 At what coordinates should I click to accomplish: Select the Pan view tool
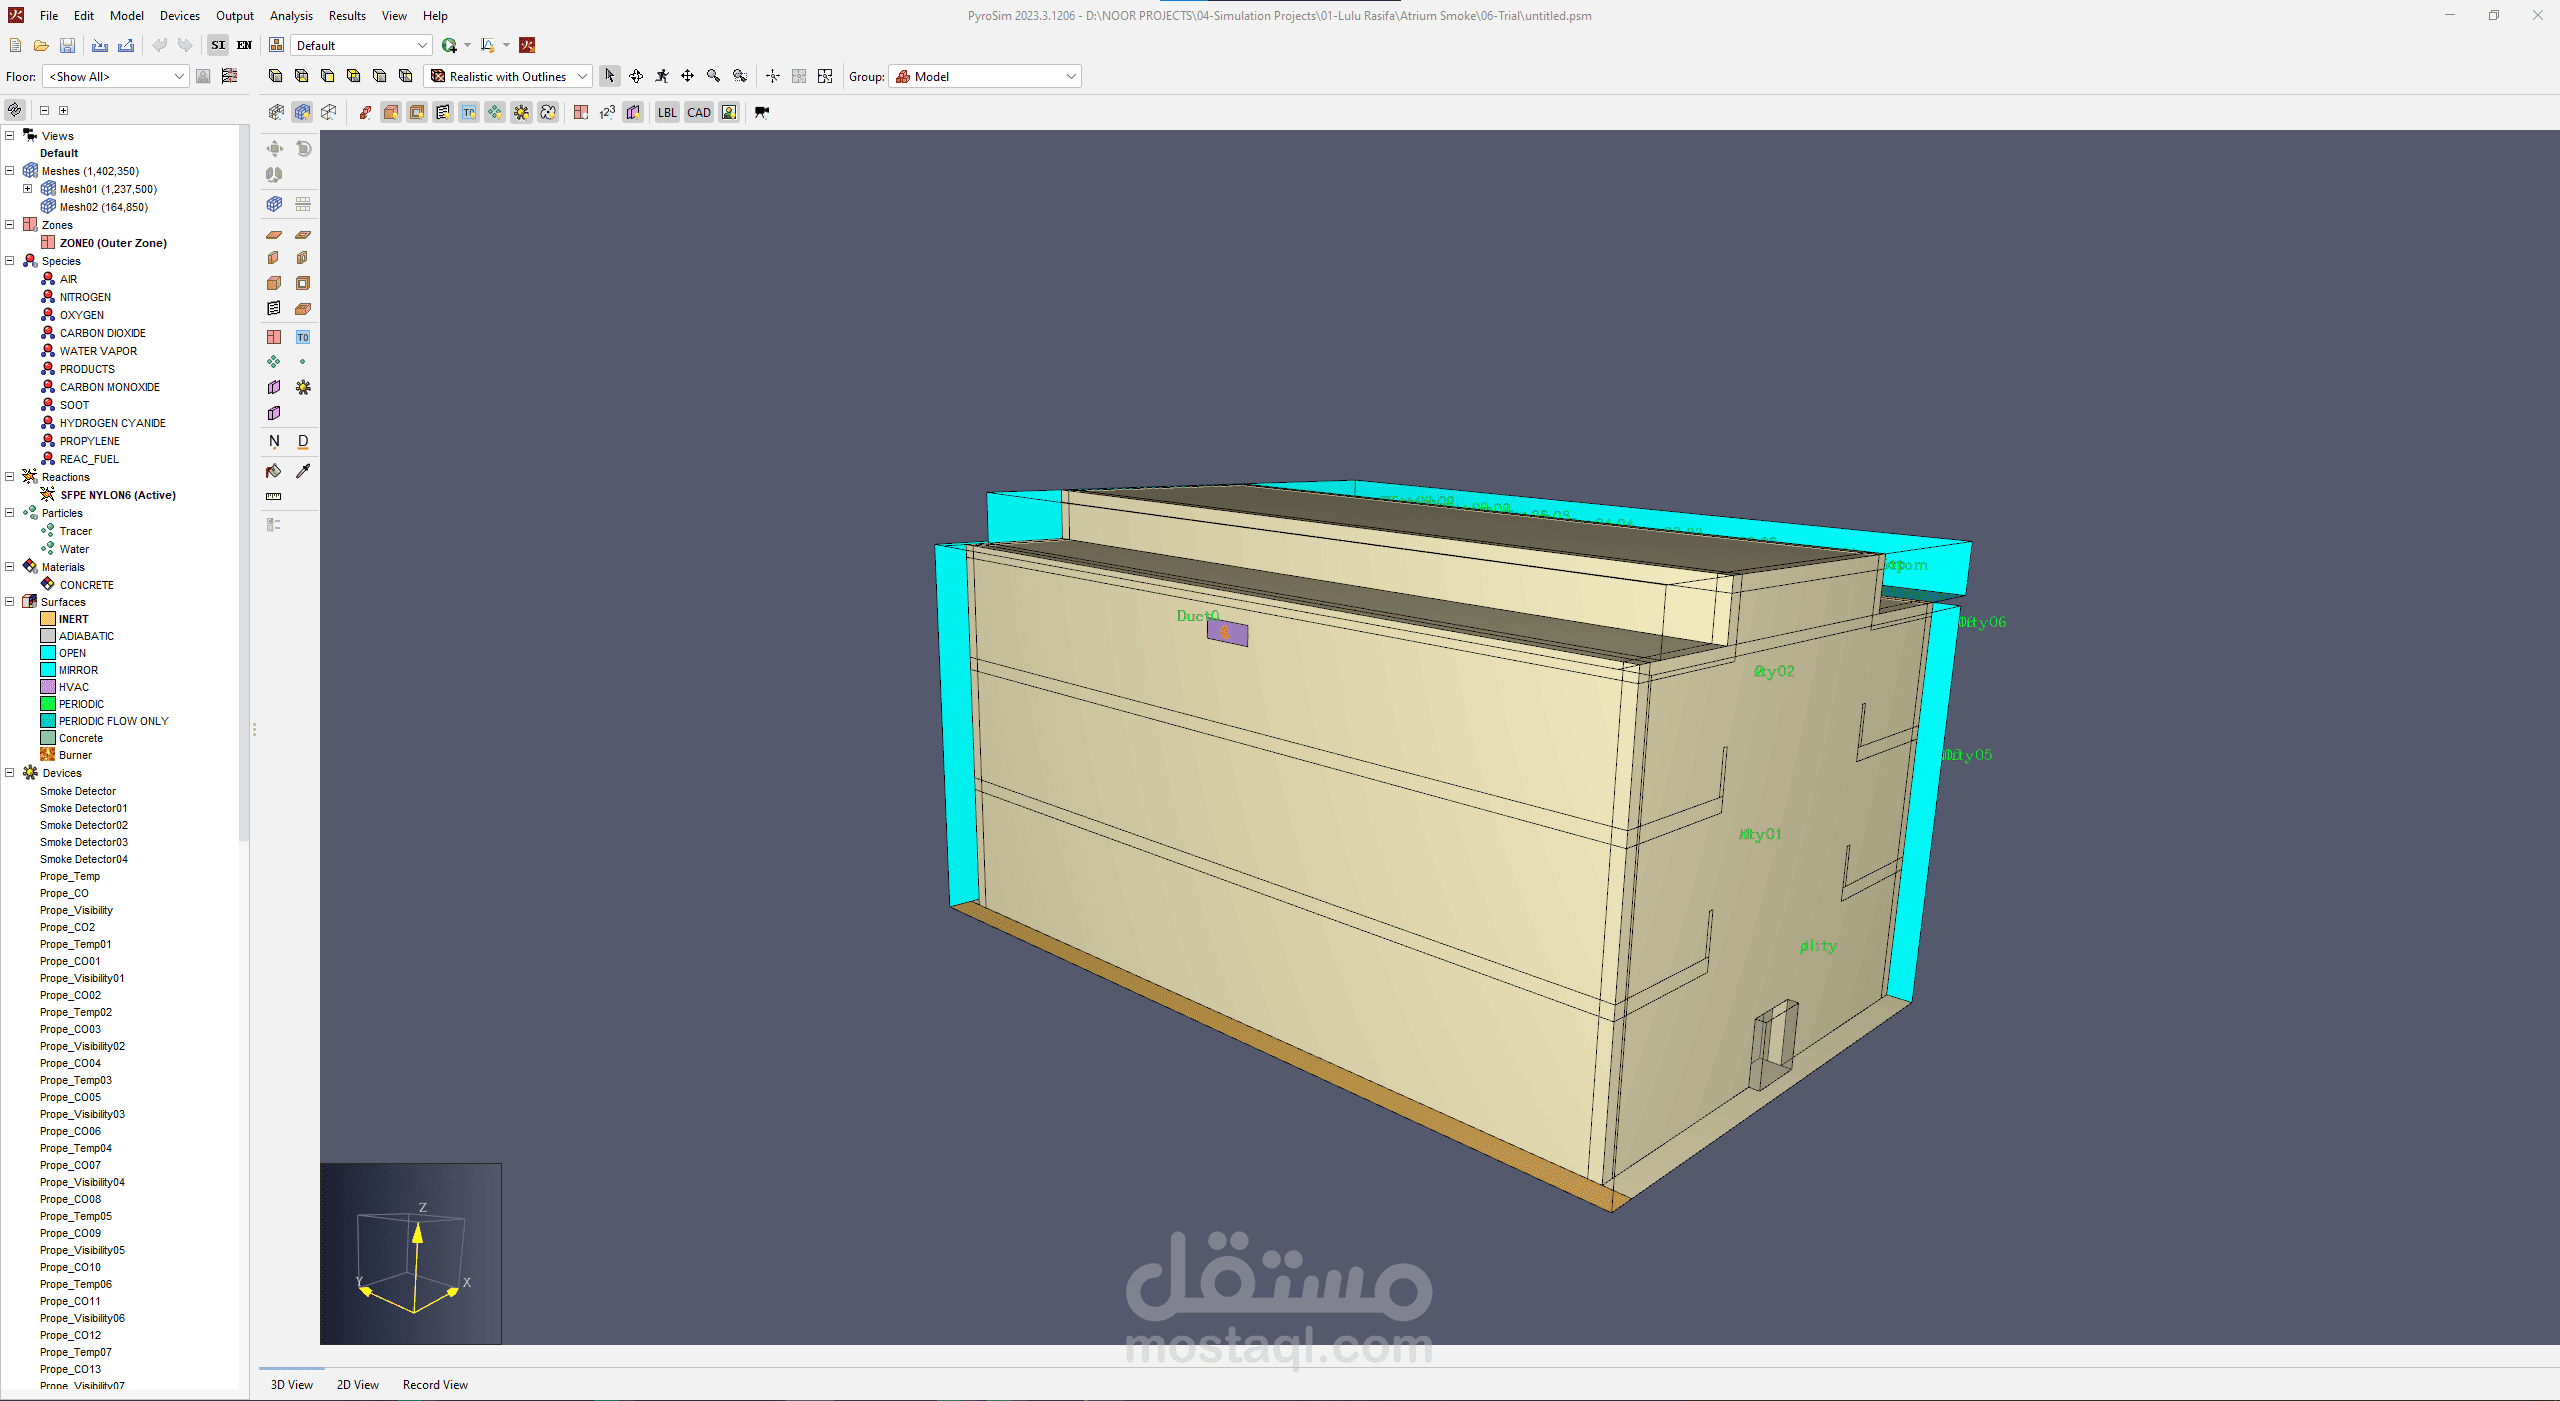pyautogui.click(x=688, y=76)
